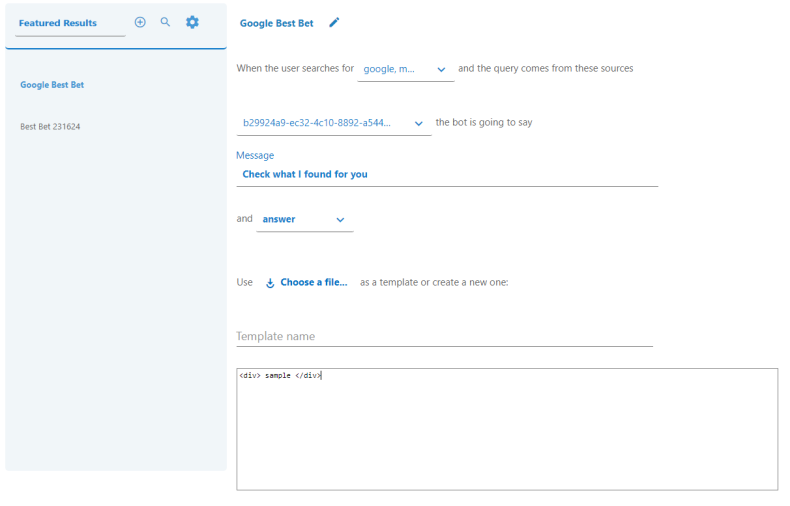Click the chevron arrow on the source ID field
The width and height of the screenshot is (790, 506).
(417, 123)
